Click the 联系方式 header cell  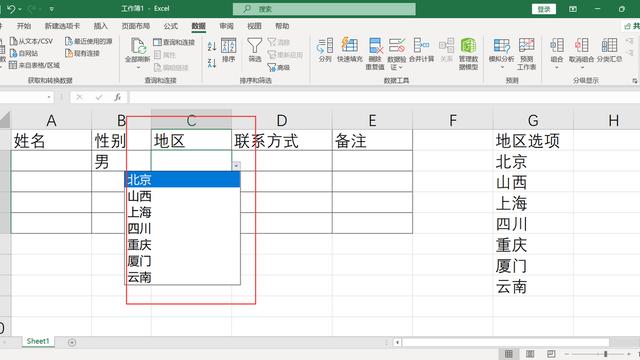282,140
